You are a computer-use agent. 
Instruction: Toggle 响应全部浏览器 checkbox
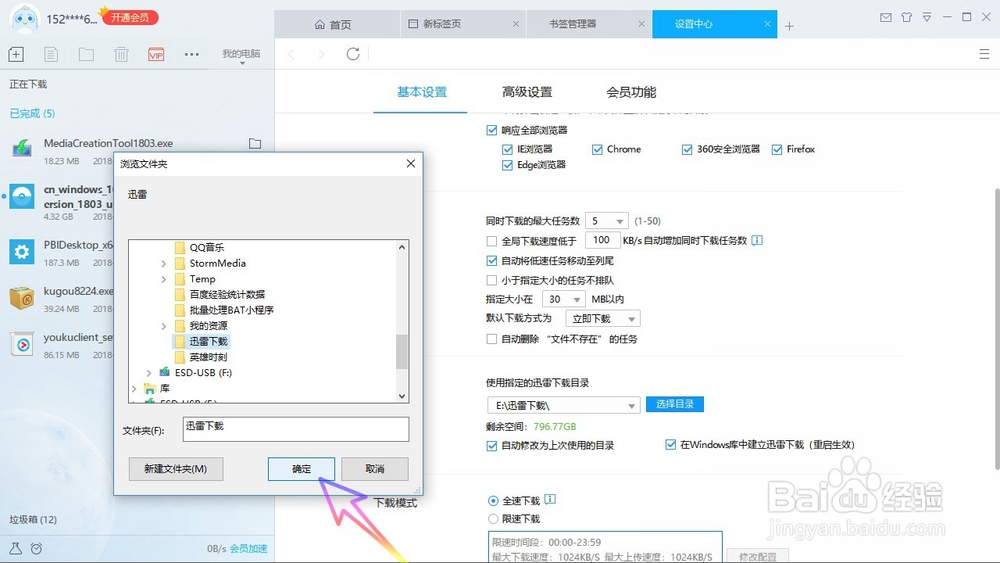pyautogui.click(x=492, y=130)
